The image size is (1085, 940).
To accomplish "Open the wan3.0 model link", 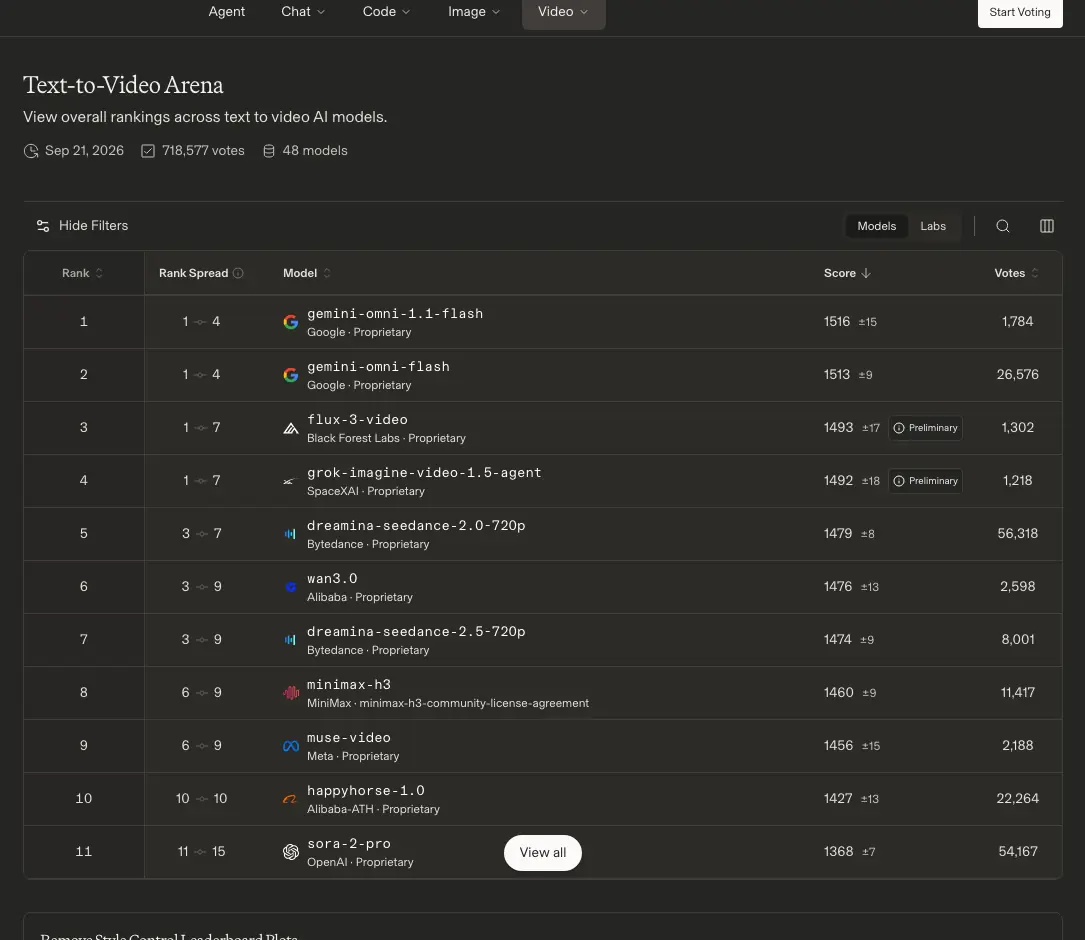I will pos(332,579).
